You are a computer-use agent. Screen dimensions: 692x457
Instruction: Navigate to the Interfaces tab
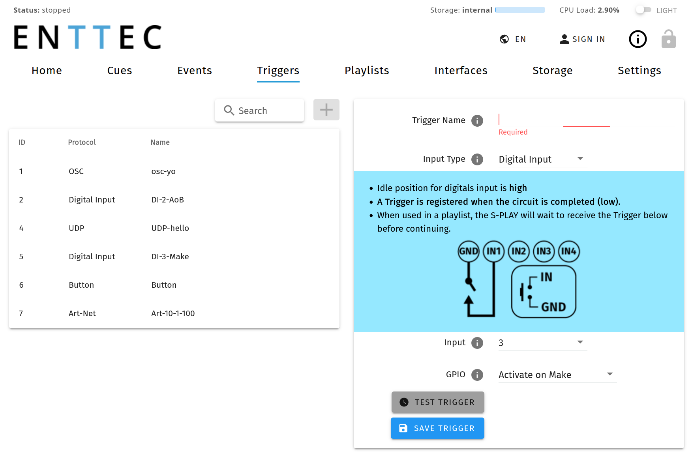point(461,71)
